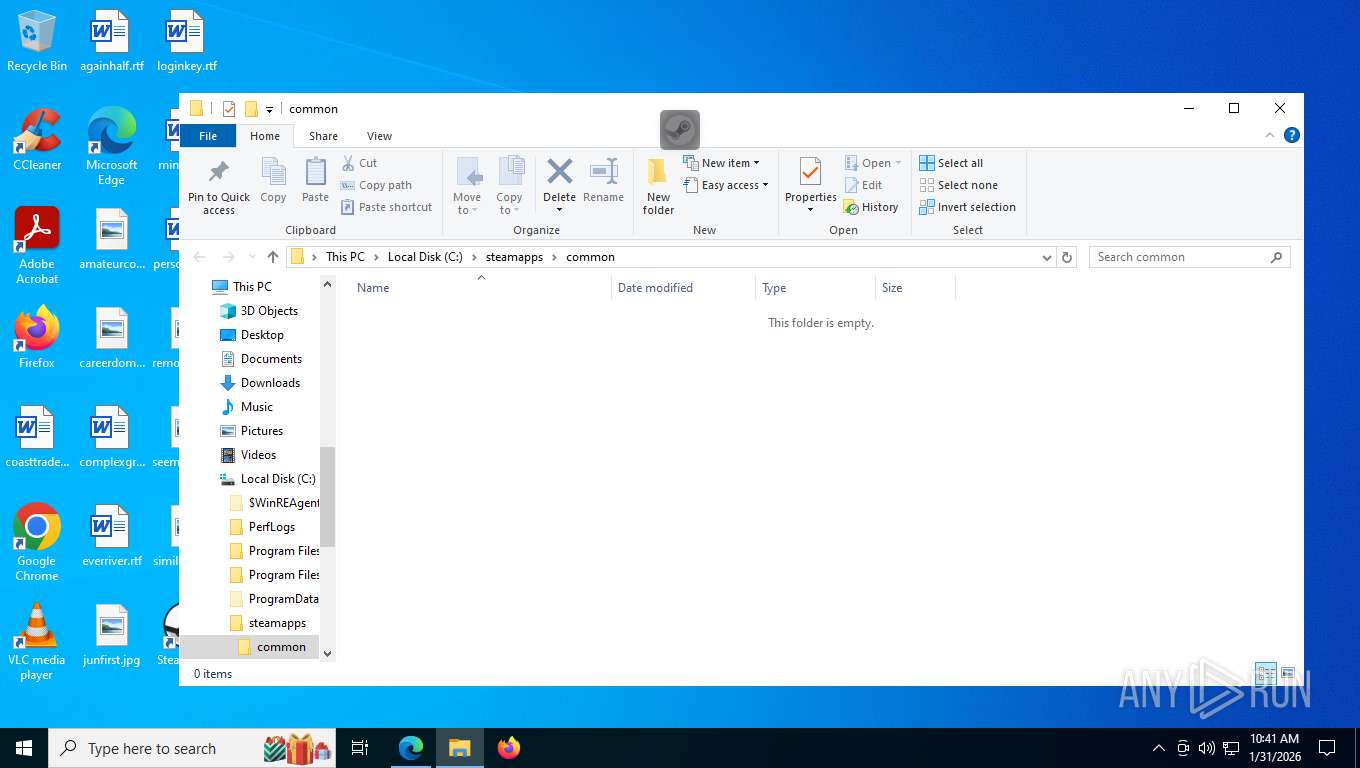Click the Edit ribbon button
This screenshot has height=768, width=1360.
863,185
